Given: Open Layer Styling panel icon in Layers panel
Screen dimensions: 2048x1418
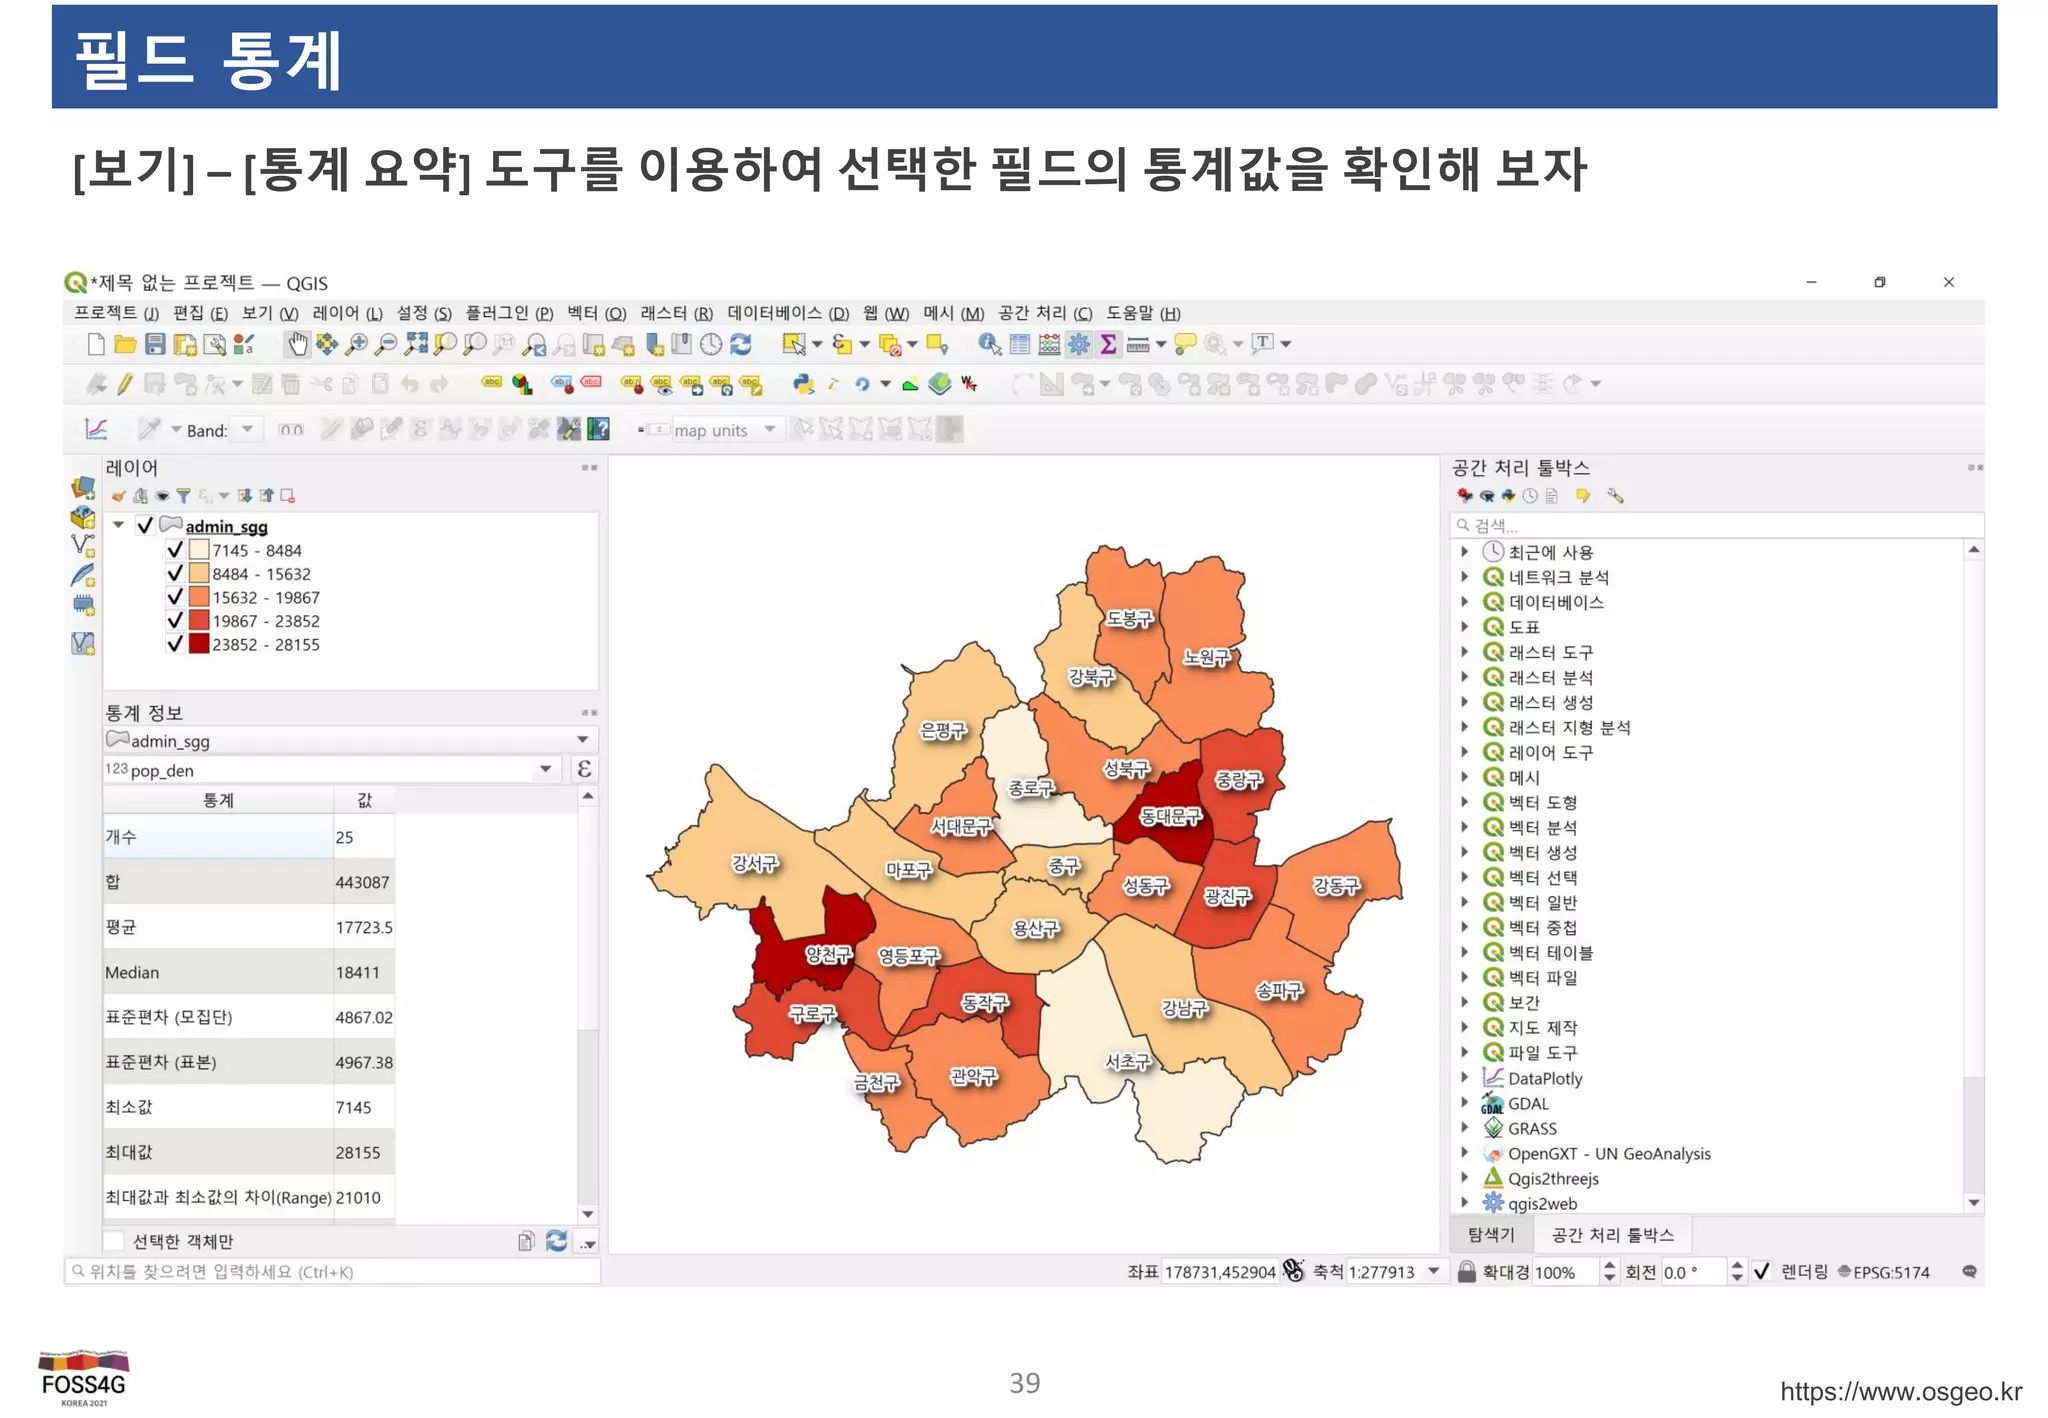Looking at the screenshot, I should coord(120,496).
